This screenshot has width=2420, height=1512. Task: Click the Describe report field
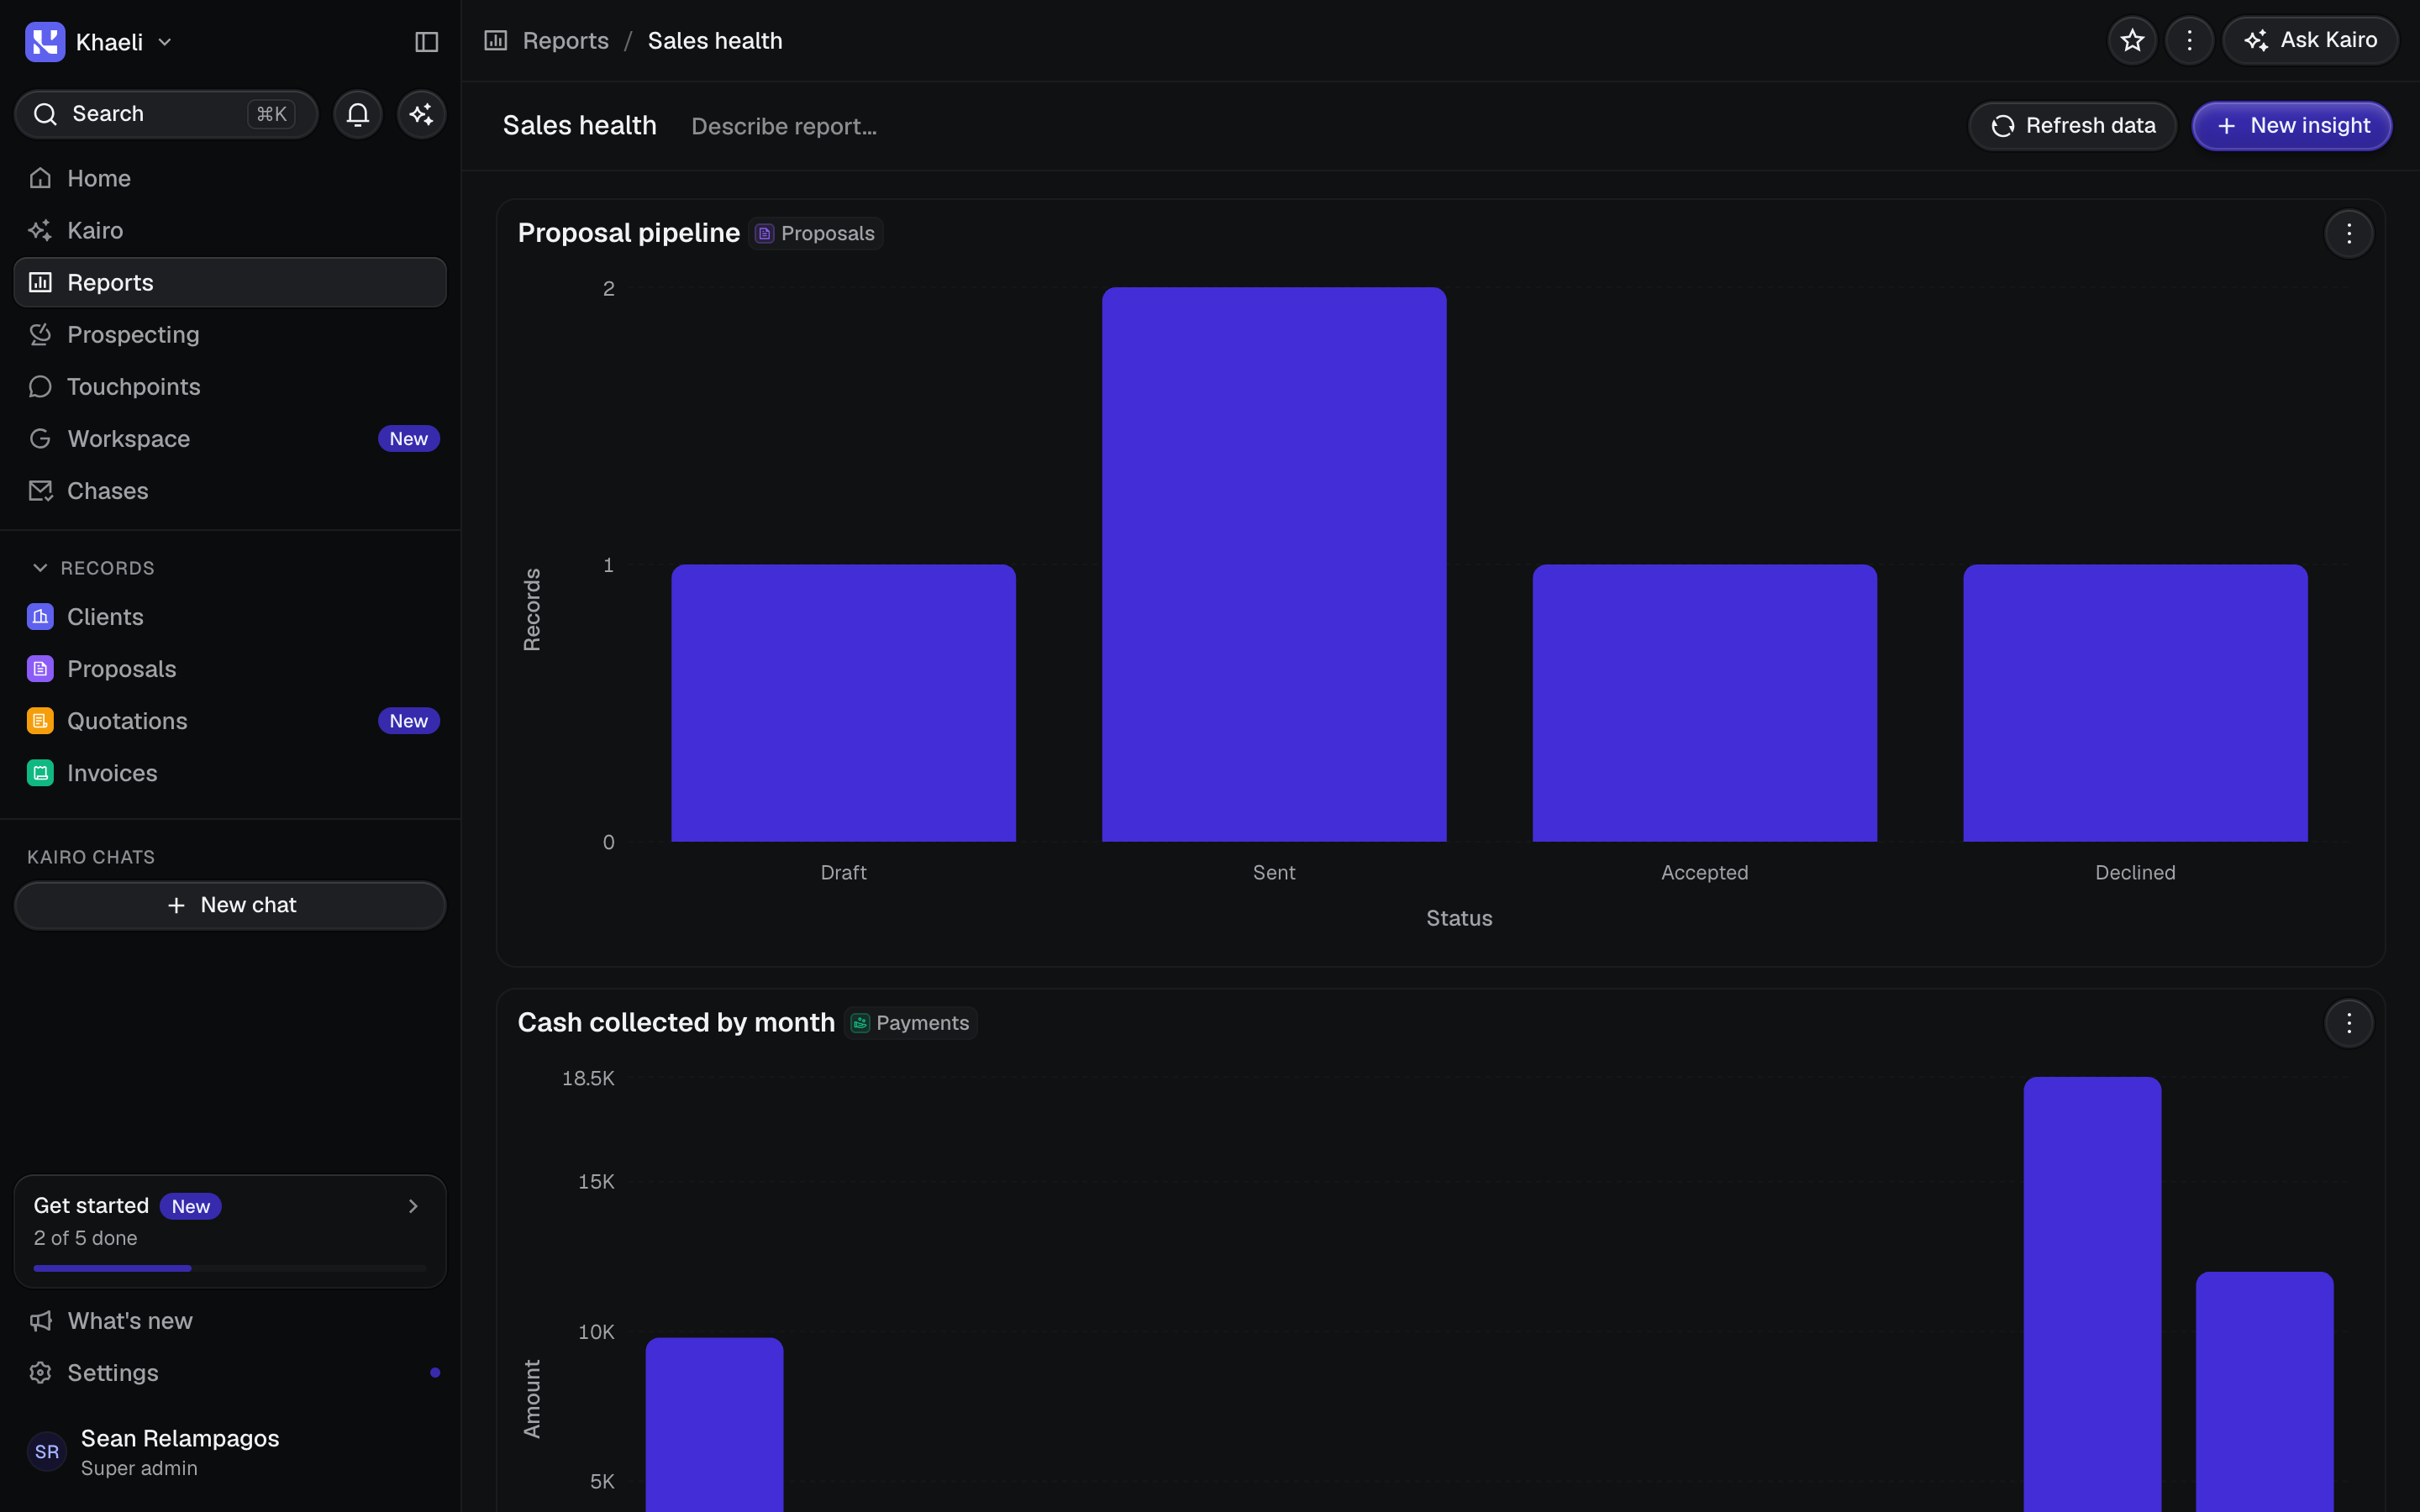pyautogui.click(x=784, y=126)
